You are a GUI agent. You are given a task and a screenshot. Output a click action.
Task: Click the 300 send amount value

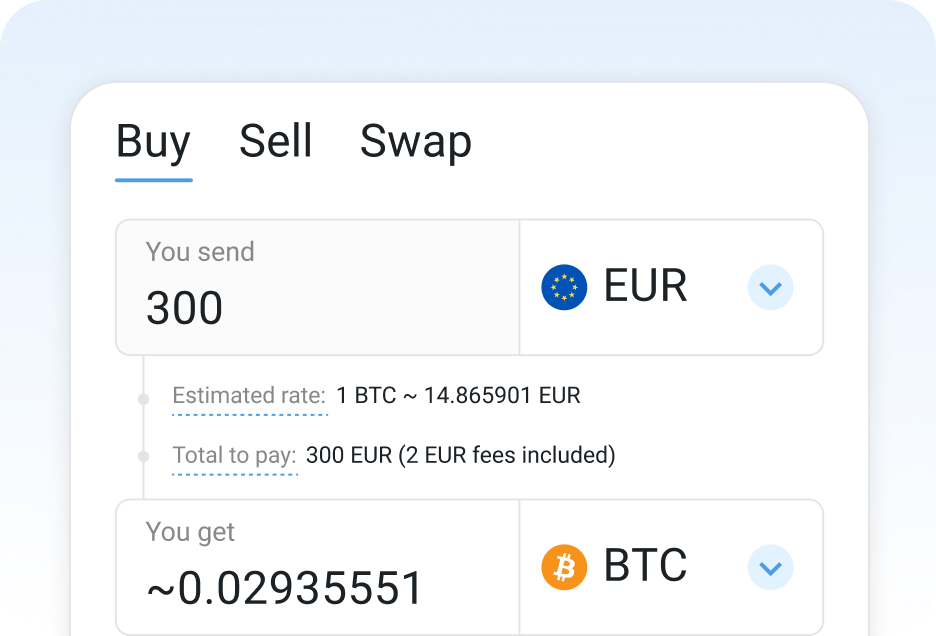pos(185,308)
